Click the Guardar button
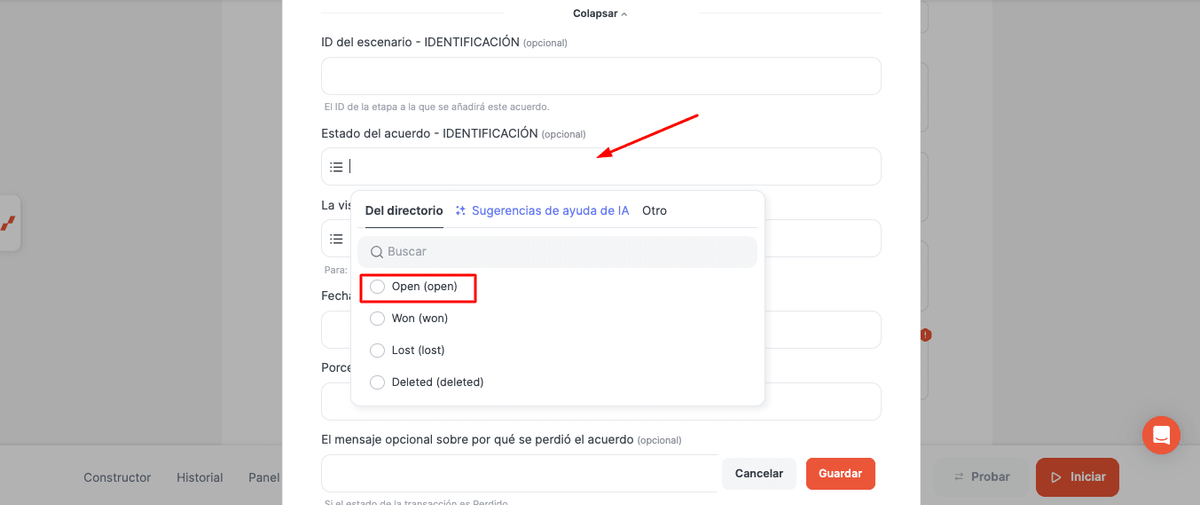Viewport: 1200px width, 505px height. click(840, 474)
